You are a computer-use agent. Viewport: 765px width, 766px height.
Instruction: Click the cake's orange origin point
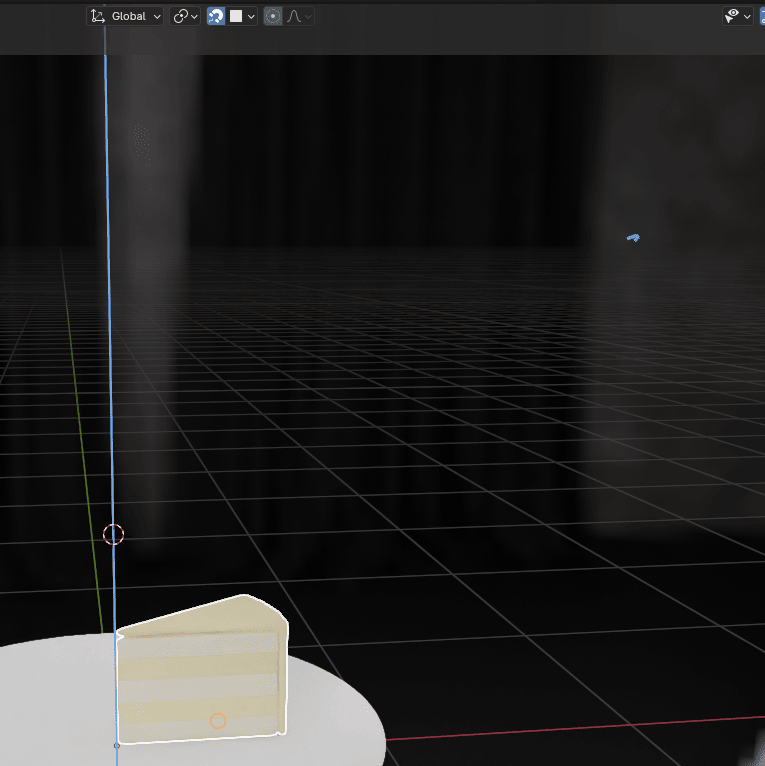tap(218, 721)
